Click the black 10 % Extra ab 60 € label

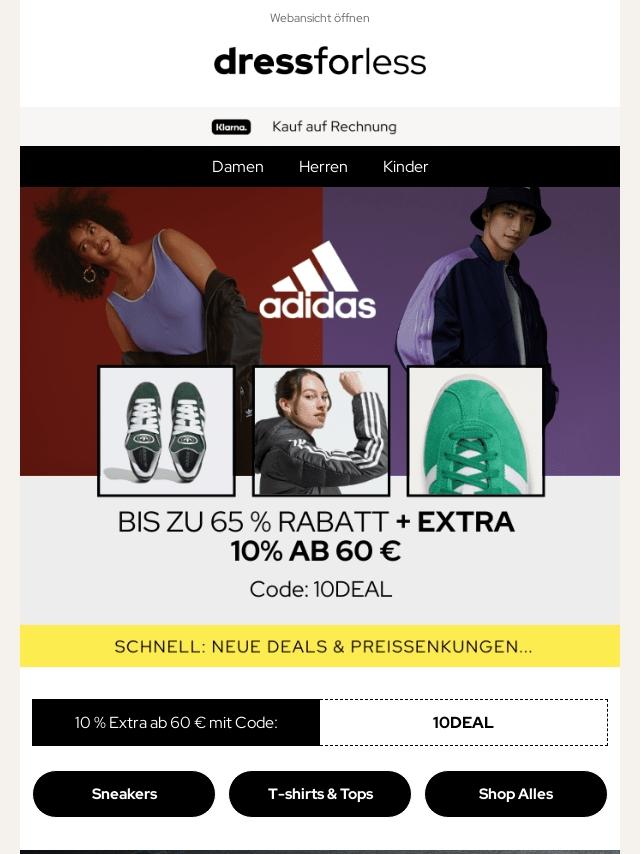coord(176,722)
